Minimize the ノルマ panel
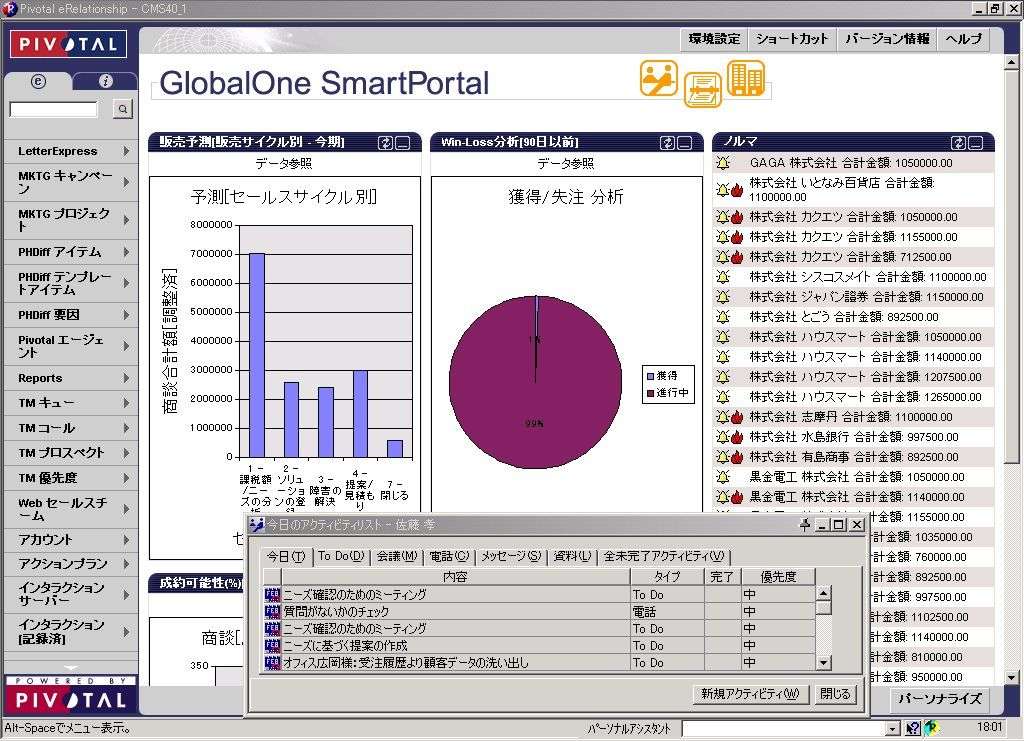This screenshot has height=741, width=1024. tap(976, 142)
